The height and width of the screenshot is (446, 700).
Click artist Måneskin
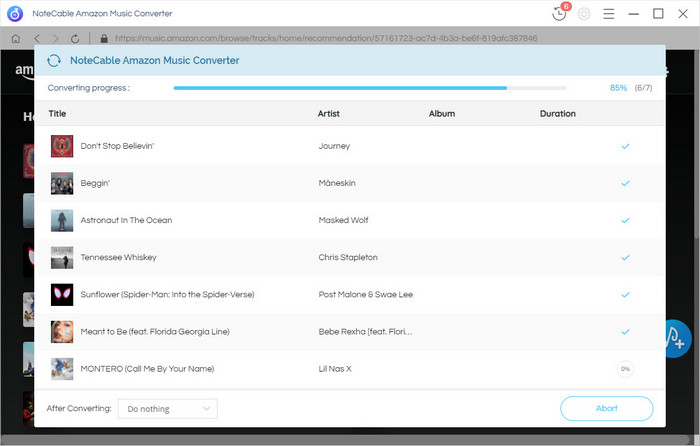pos(337,183)
